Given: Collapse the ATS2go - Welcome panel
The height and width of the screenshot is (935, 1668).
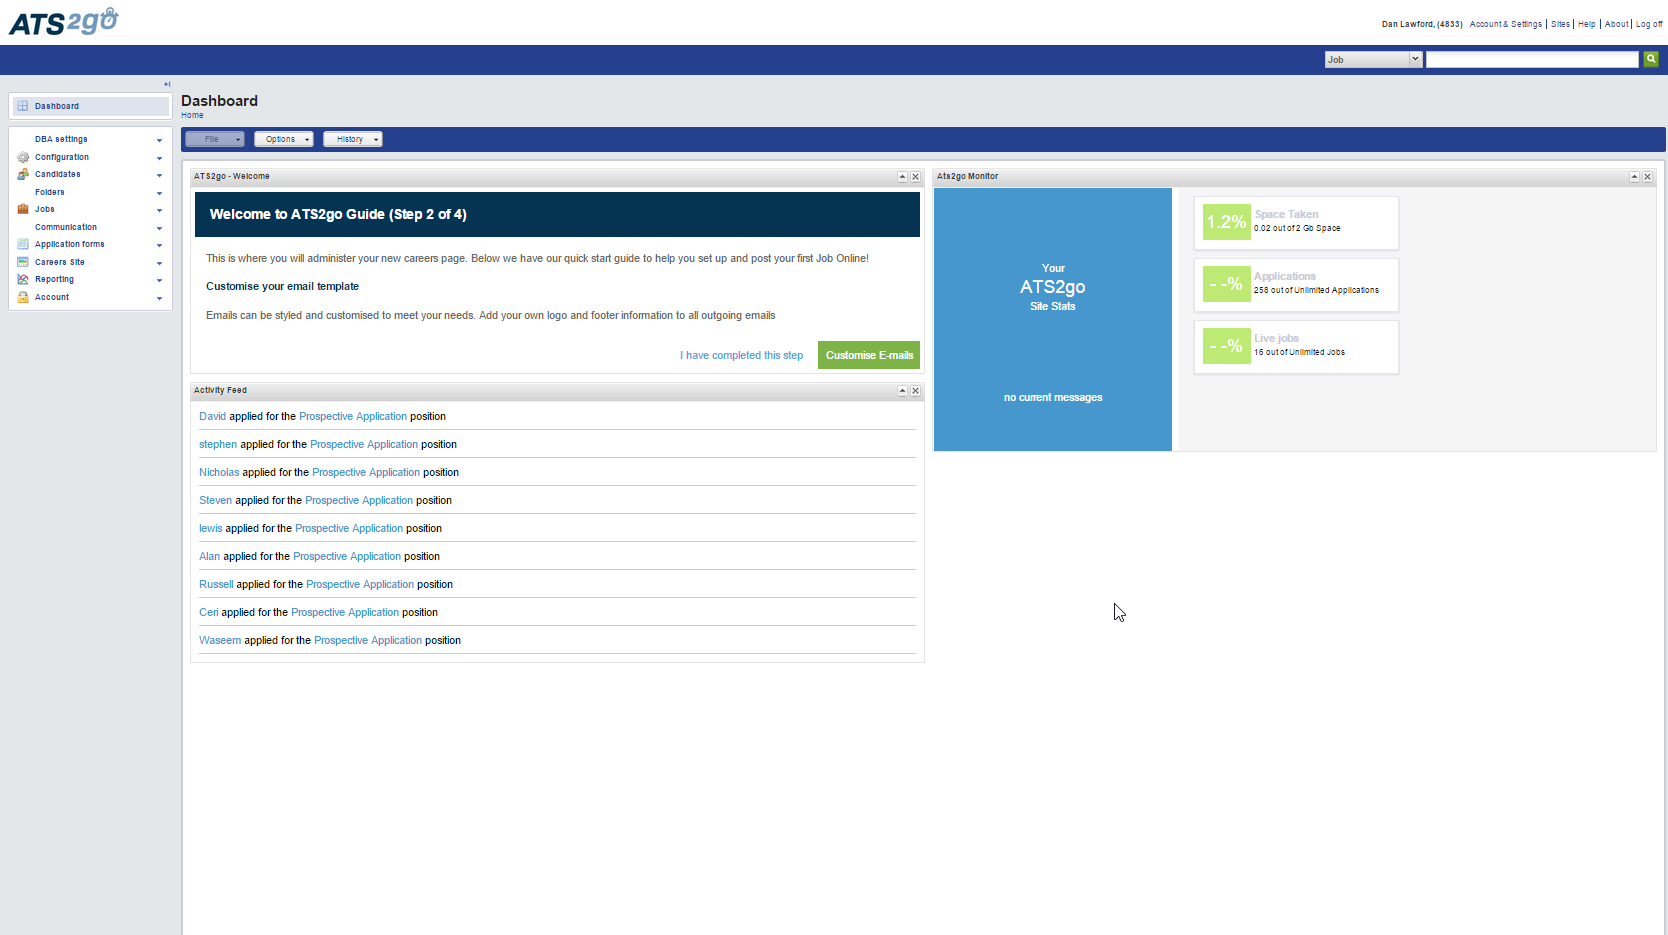Looking at the screenshot, I should coord(902,177).
